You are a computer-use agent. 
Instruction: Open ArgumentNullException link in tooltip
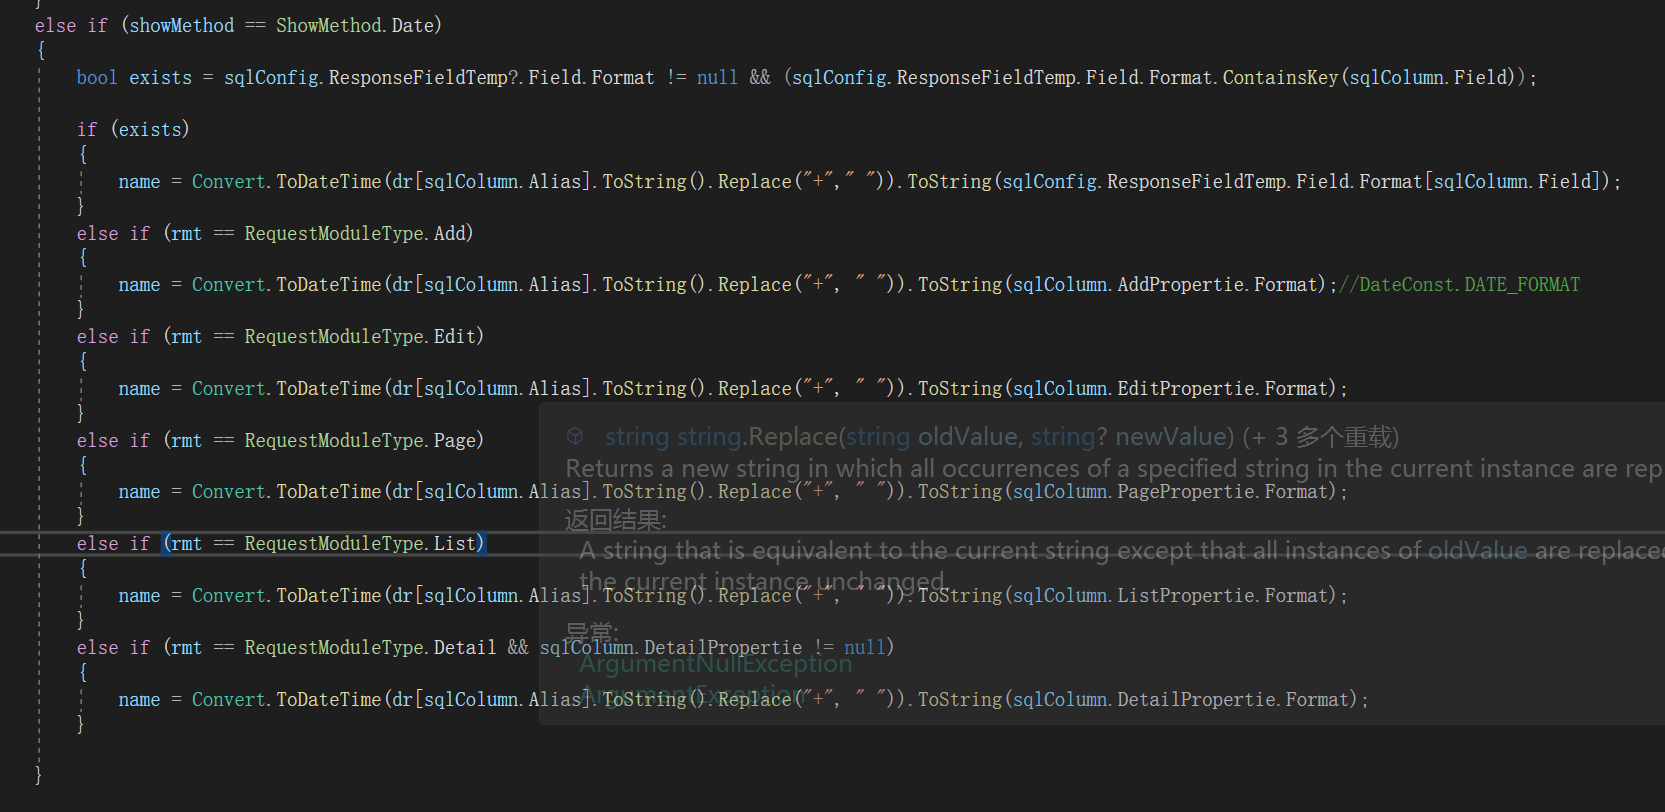[x=716, y=664]
